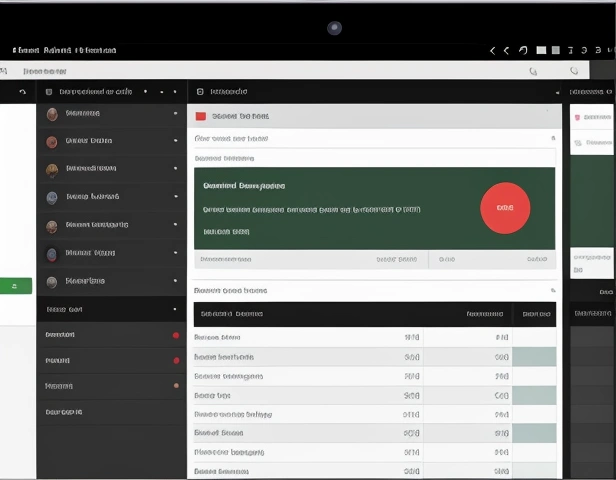616x480 pixels.
Task: Expand the topmost sidebar avatar row's arrow
Action: tap(175, 114)
